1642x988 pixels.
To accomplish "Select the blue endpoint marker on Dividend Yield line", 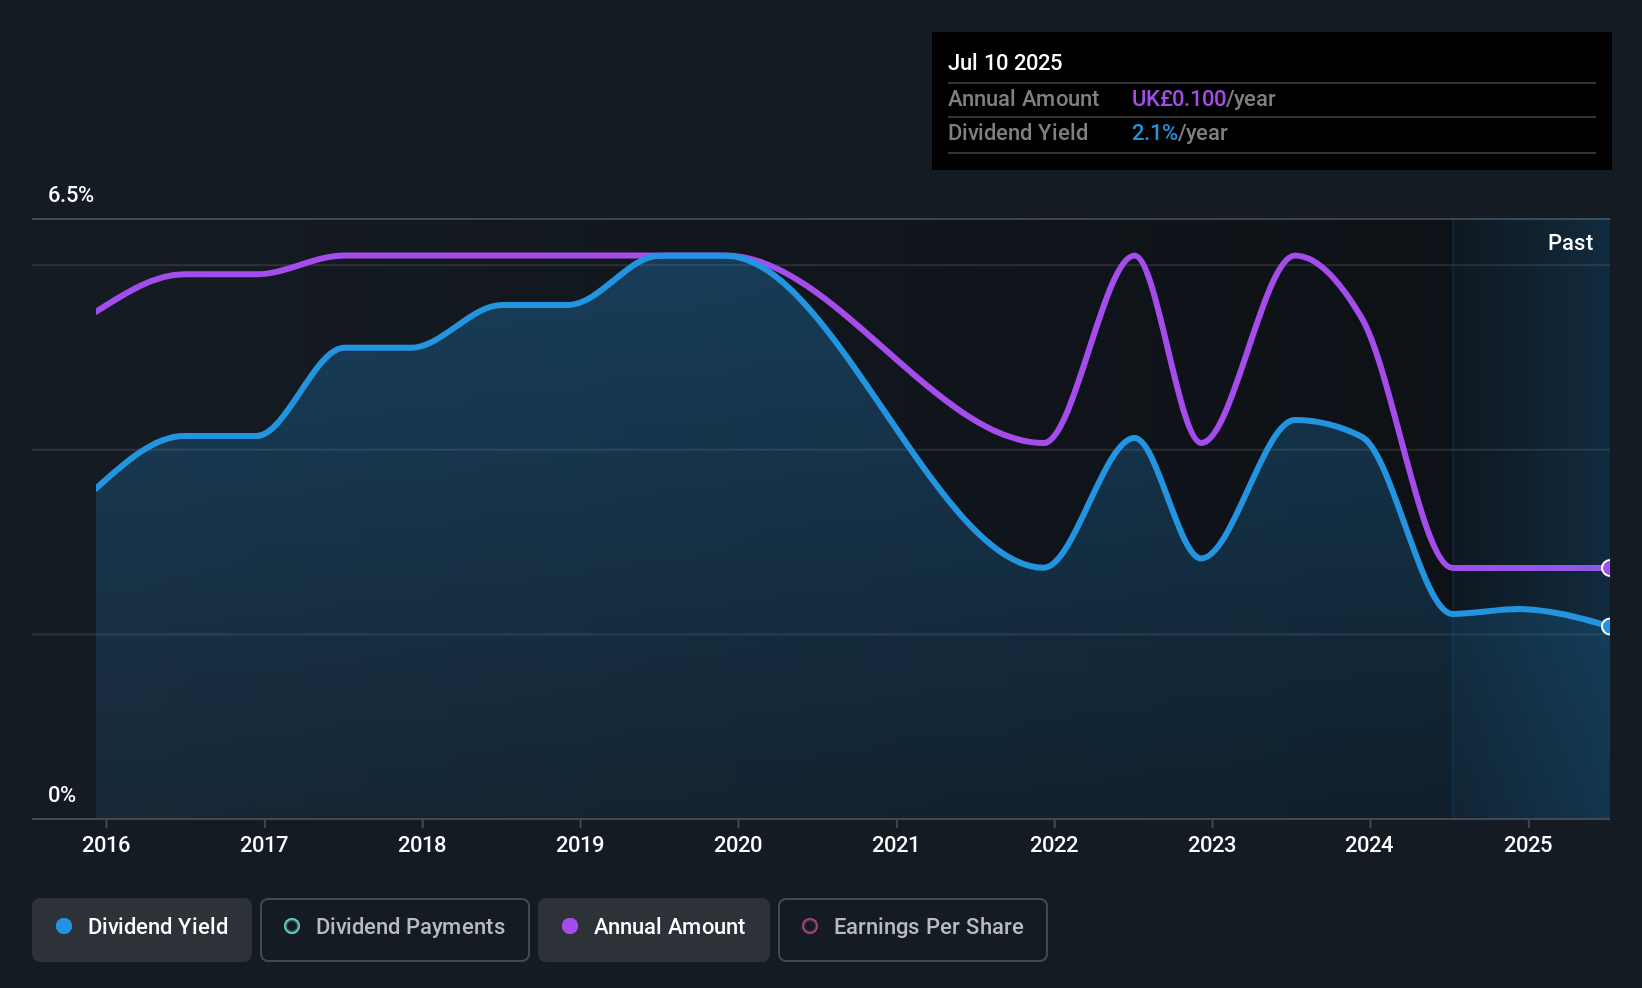I will (x=1608, y=626).
